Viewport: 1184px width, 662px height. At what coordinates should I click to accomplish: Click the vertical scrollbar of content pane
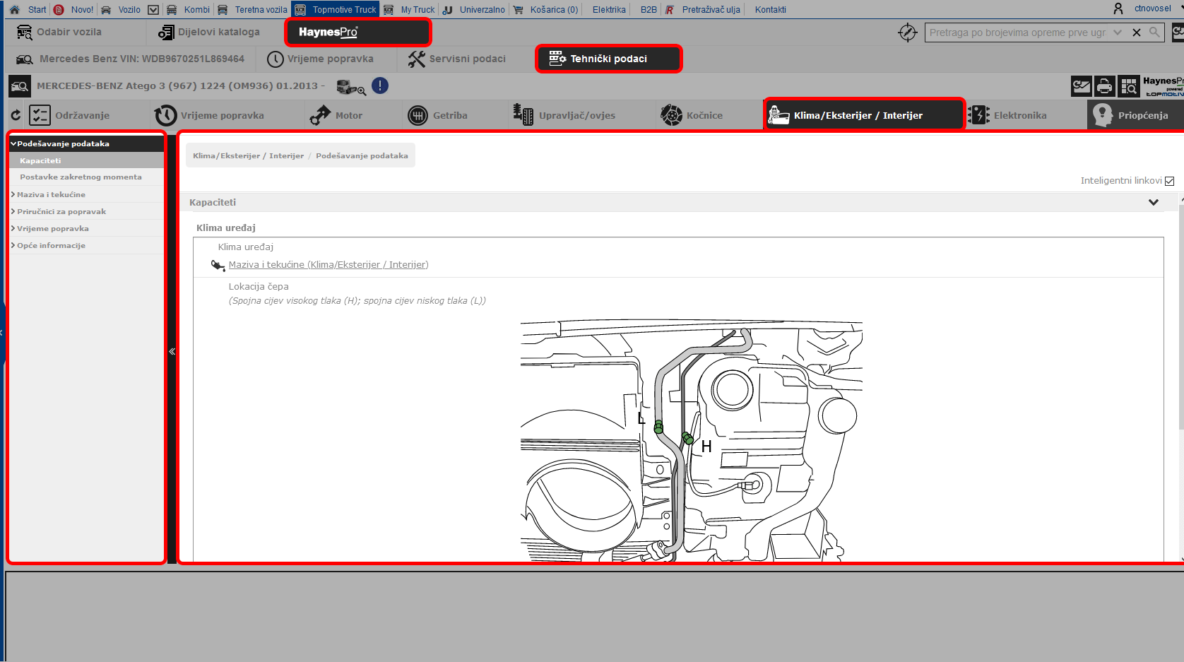click(1180, 317)
